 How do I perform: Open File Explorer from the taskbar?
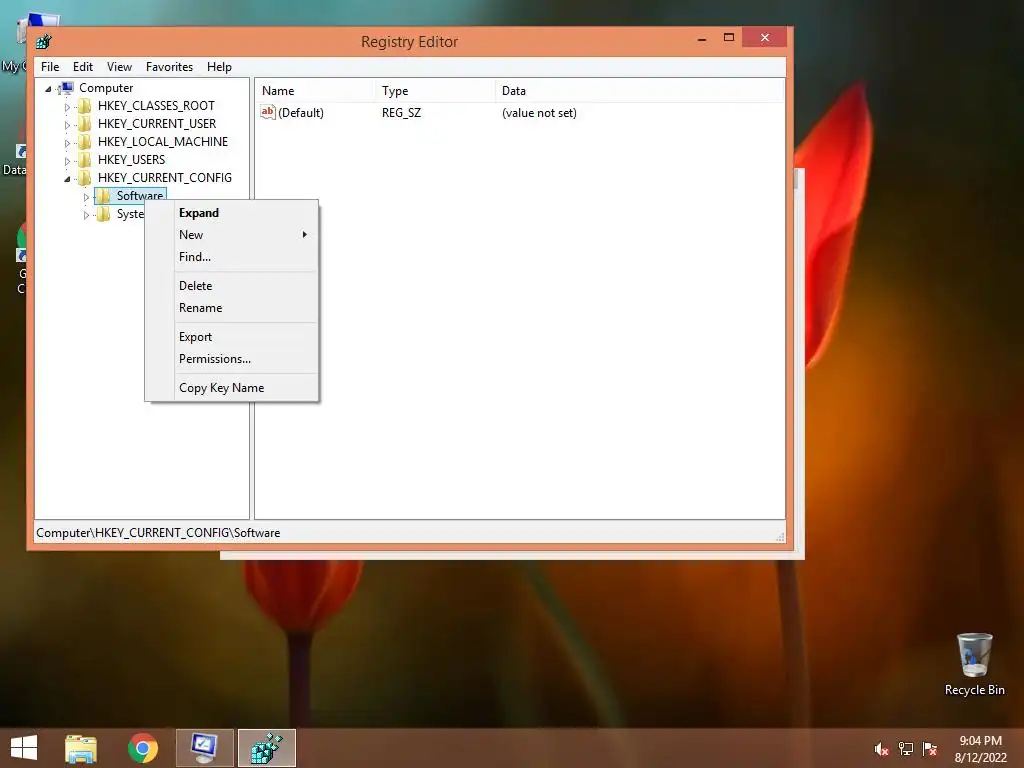point(81,748)
